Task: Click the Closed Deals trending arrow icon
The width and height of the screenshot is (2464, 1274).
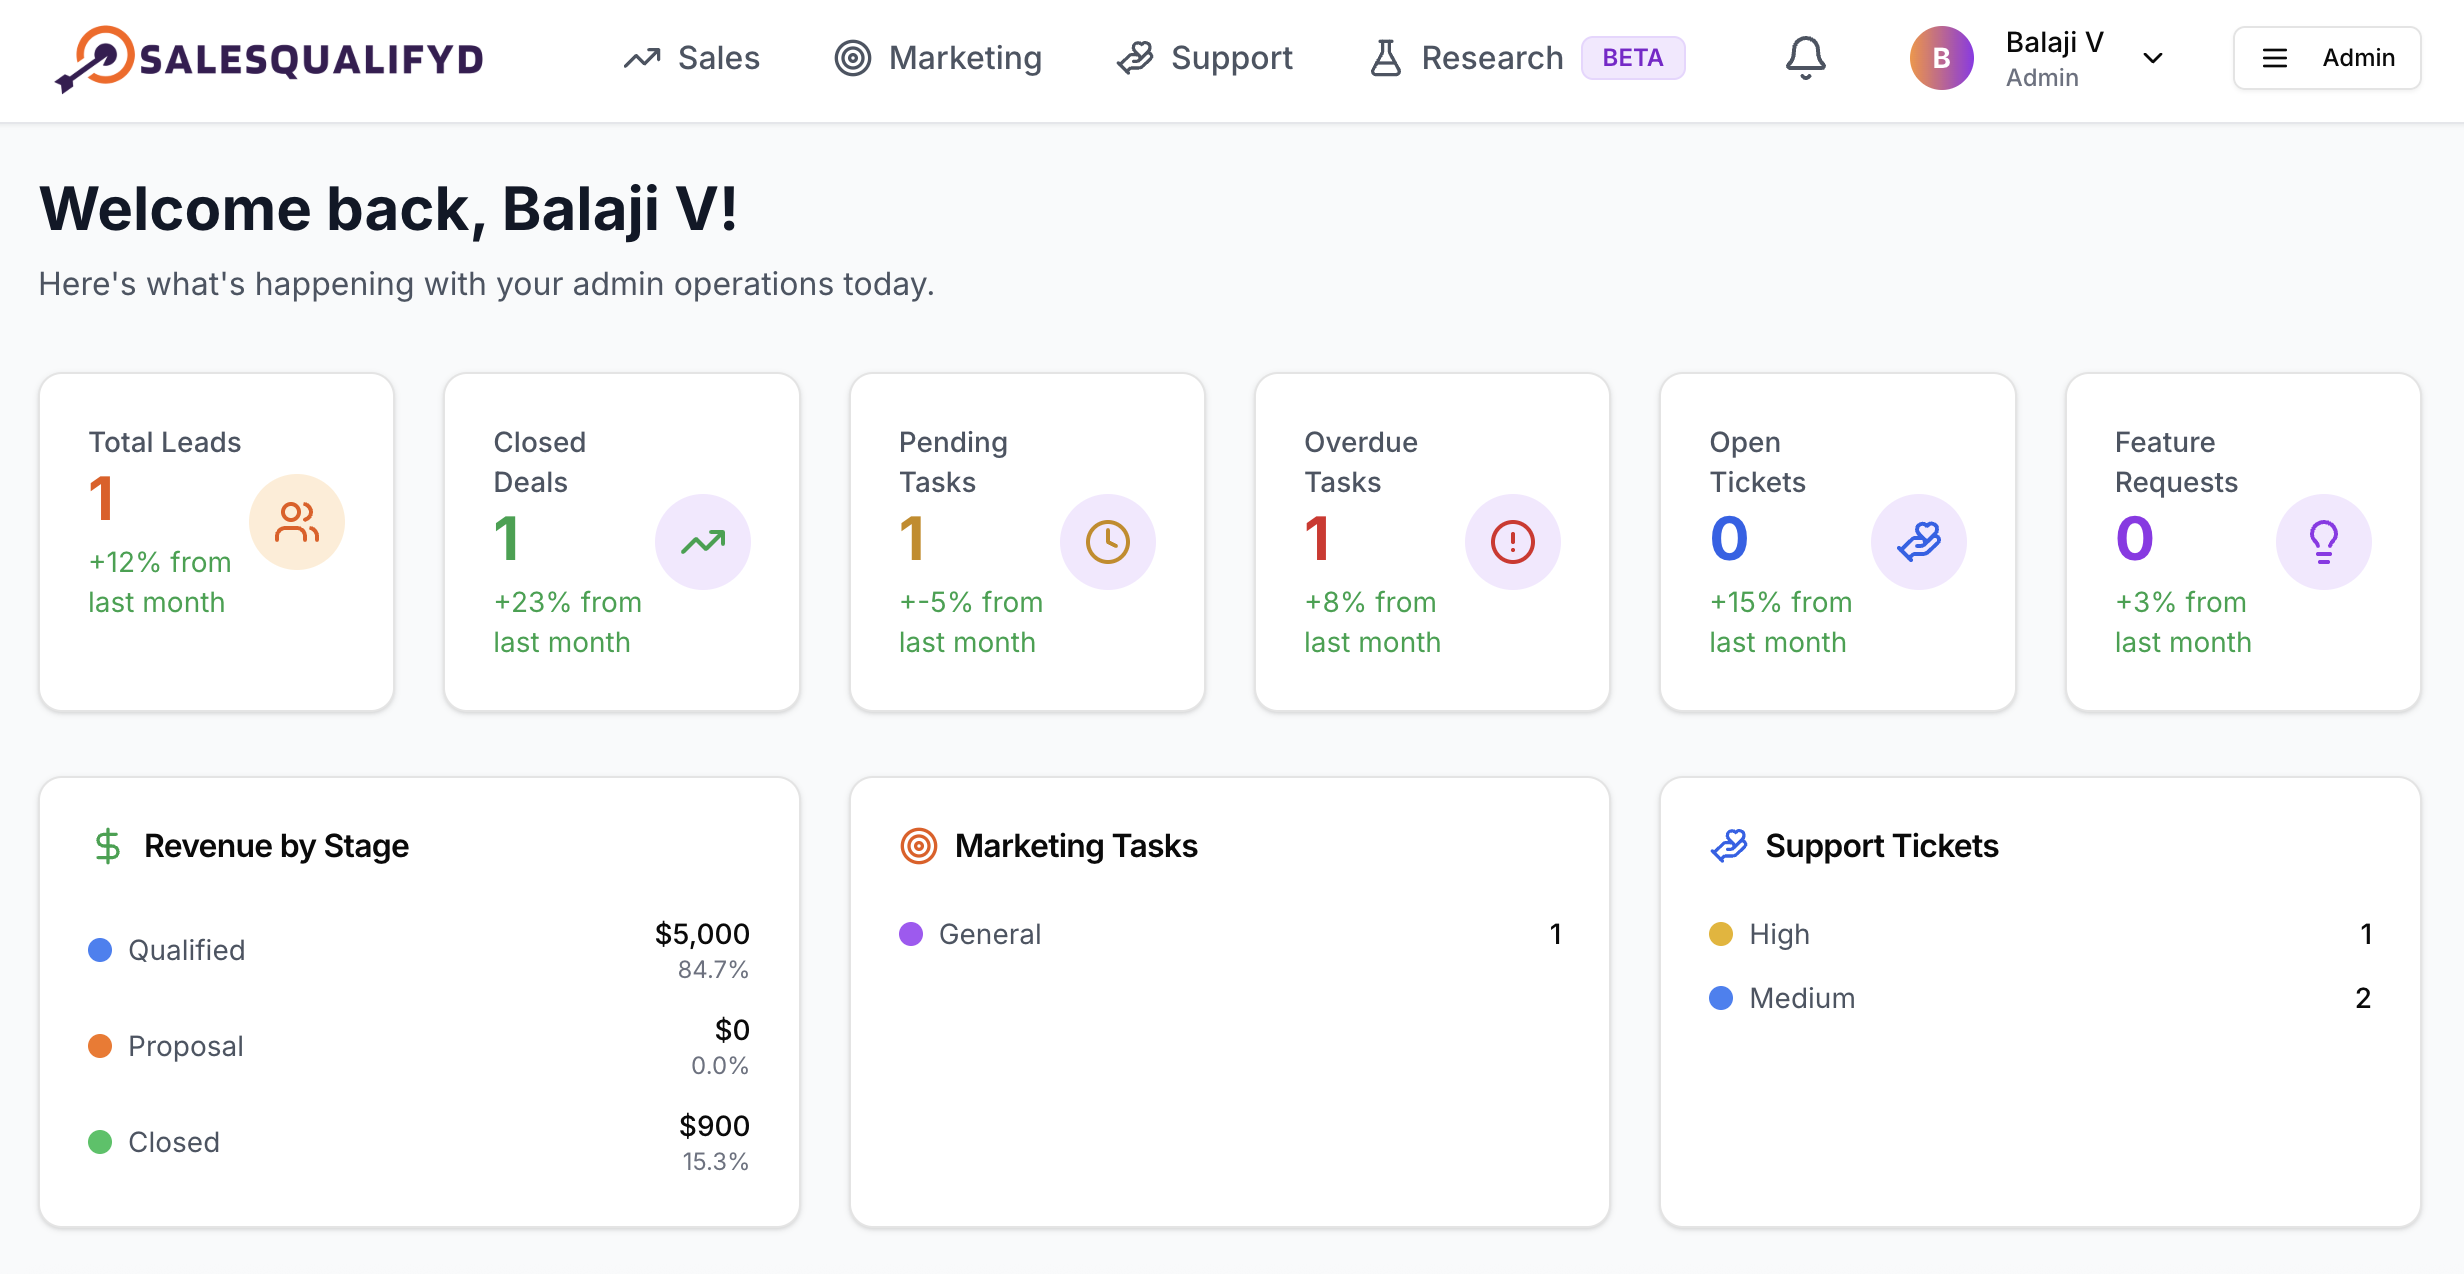Action: coord(703,542)
